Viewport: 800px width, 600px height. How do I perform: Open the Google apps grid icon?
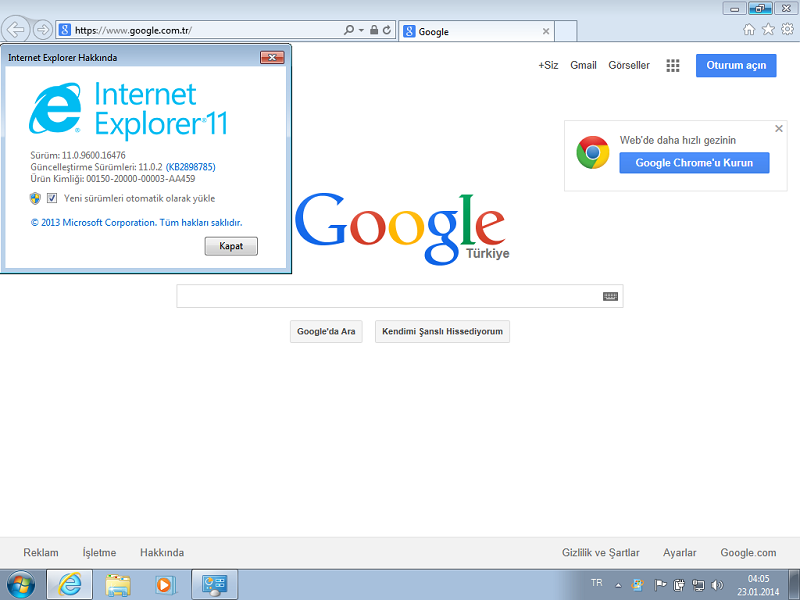673,65
